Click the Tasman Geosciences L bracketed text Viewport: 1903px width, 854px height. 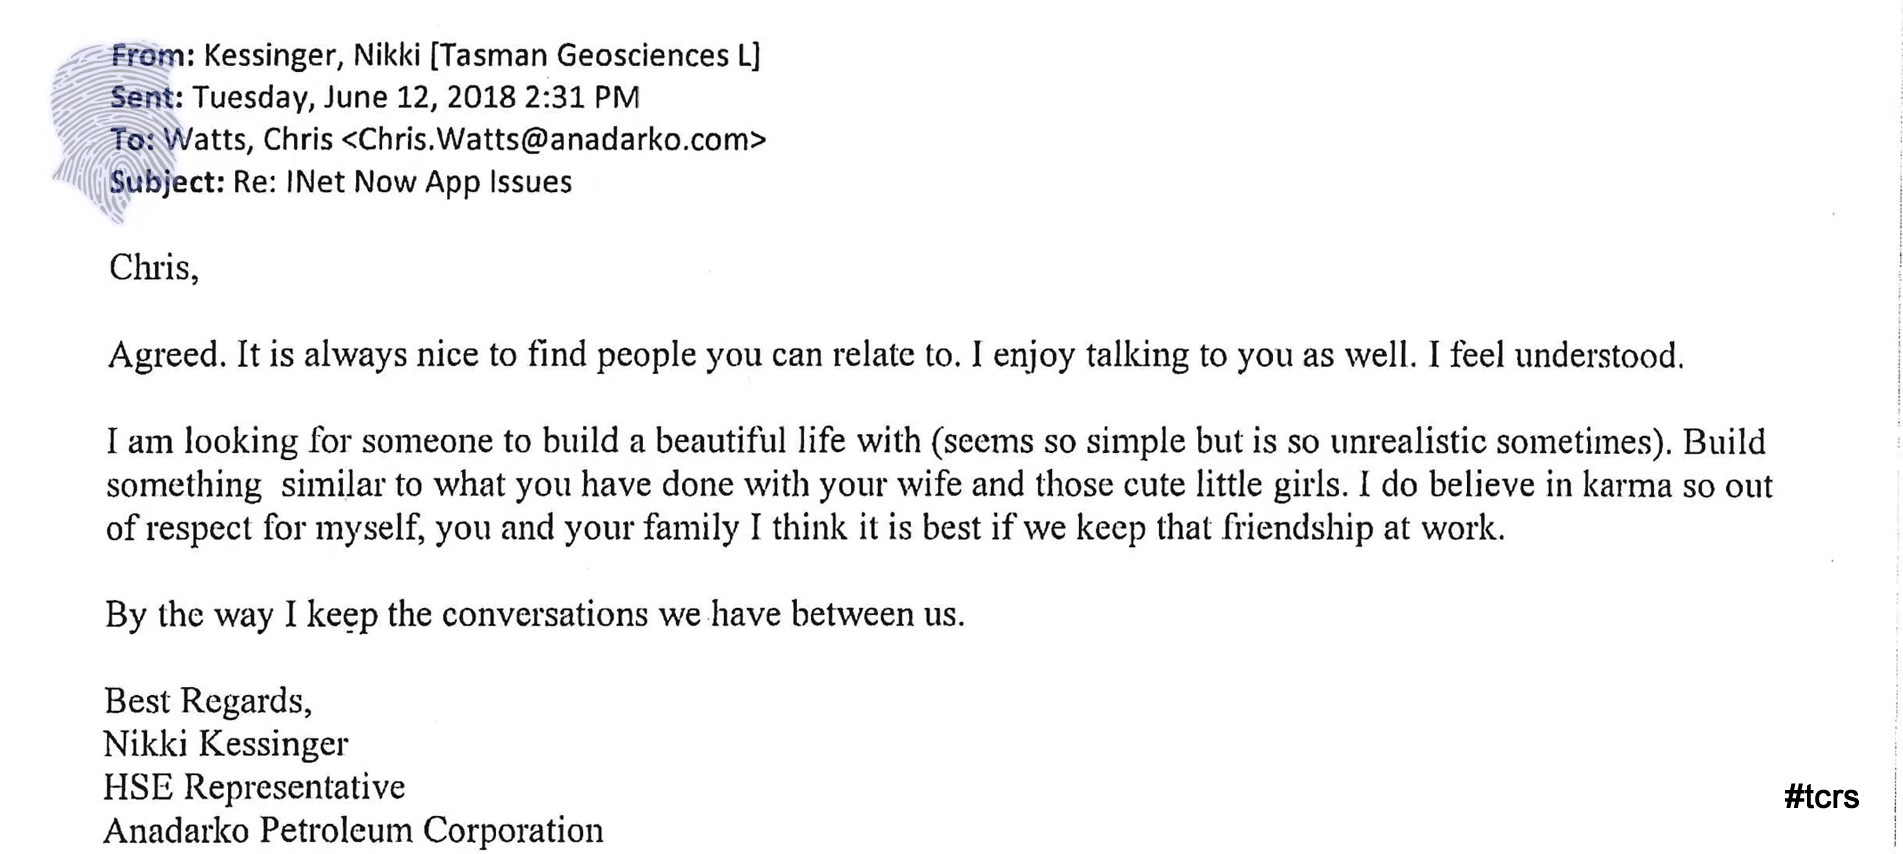point(595,56)
